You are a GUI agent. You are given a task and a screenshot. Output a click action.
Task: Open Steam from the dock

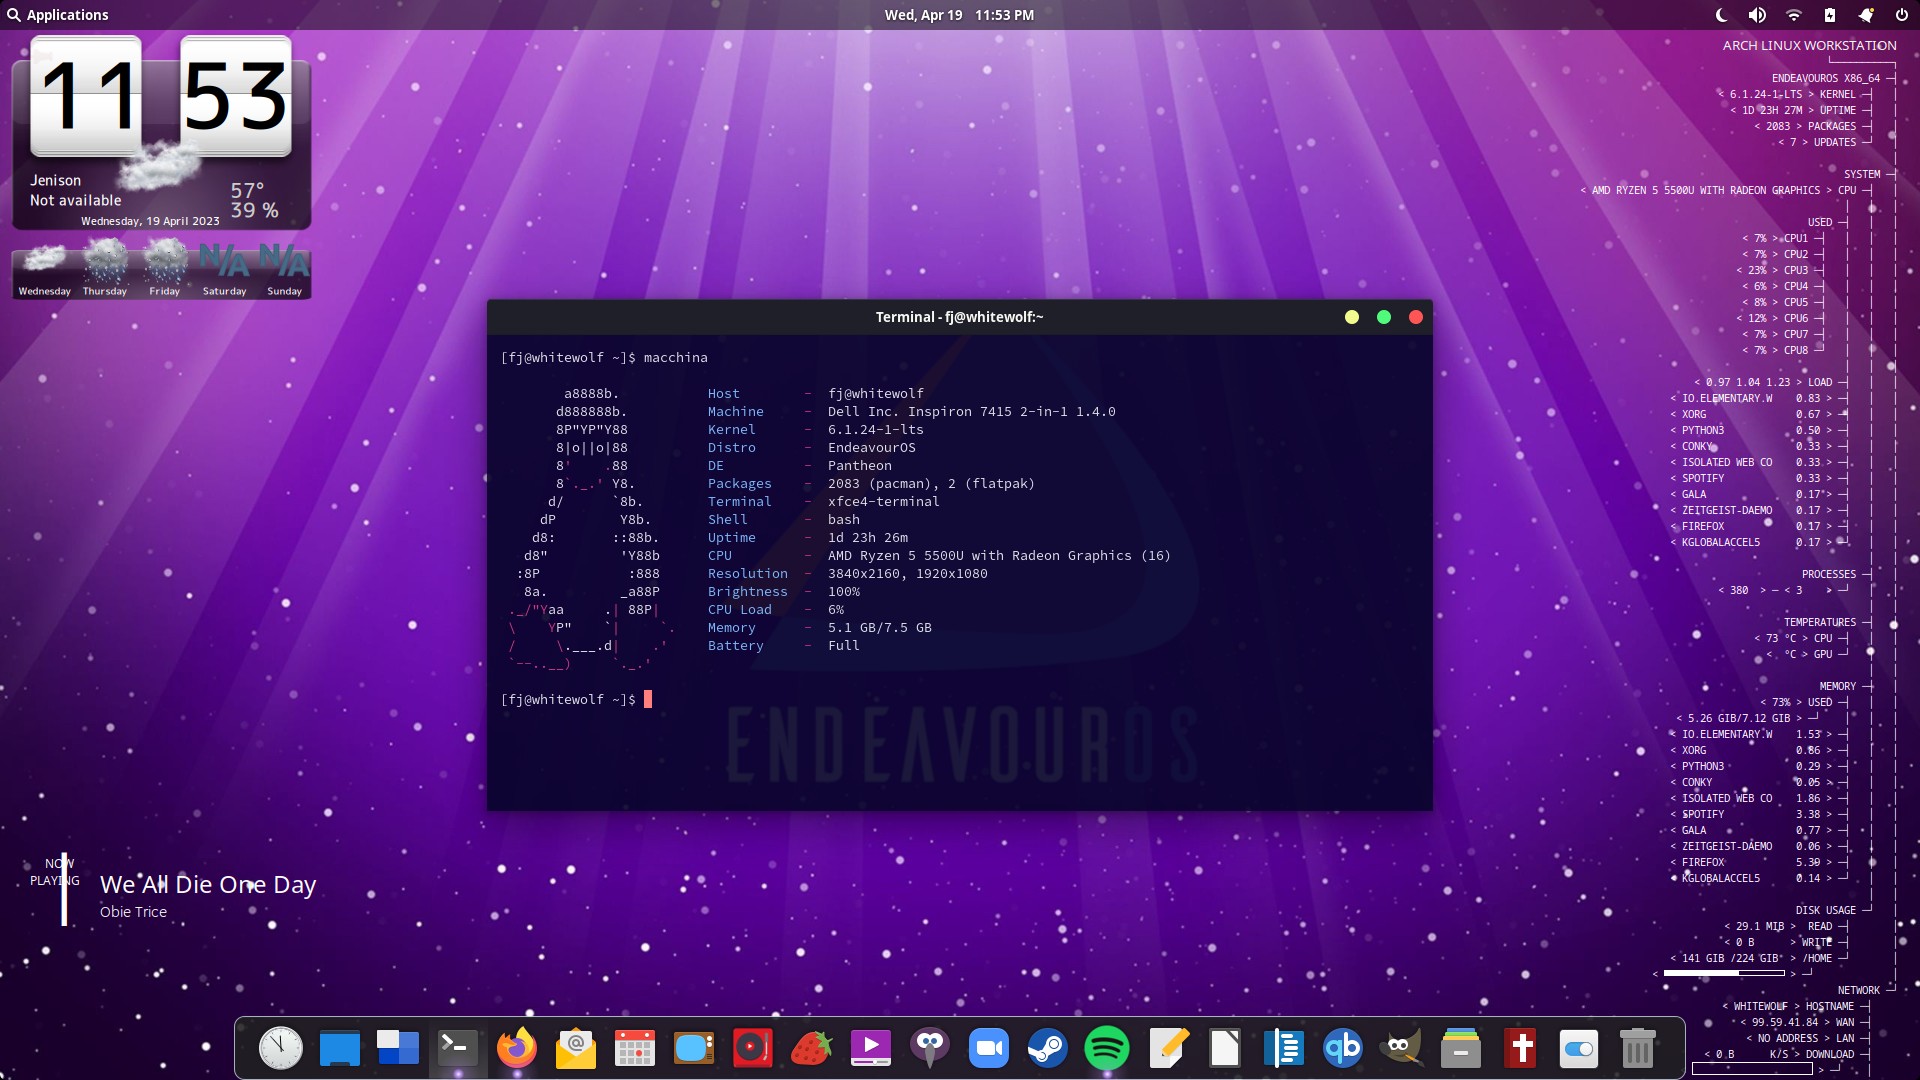click(1047, 1048)
